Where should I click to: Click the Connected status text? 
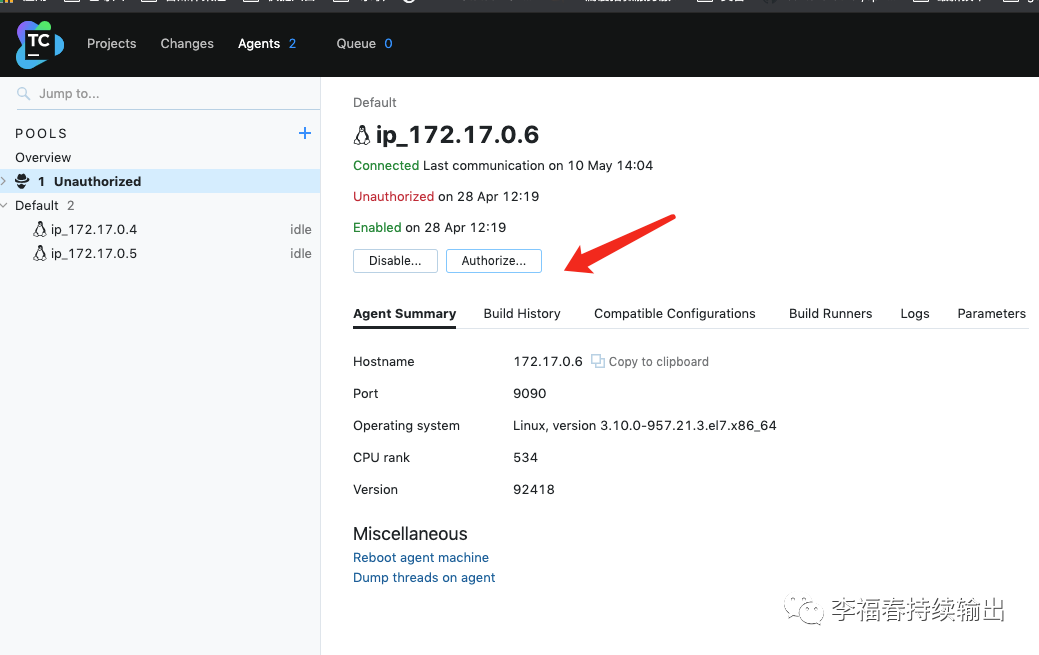pyautogui.click(x=386, y=166)
